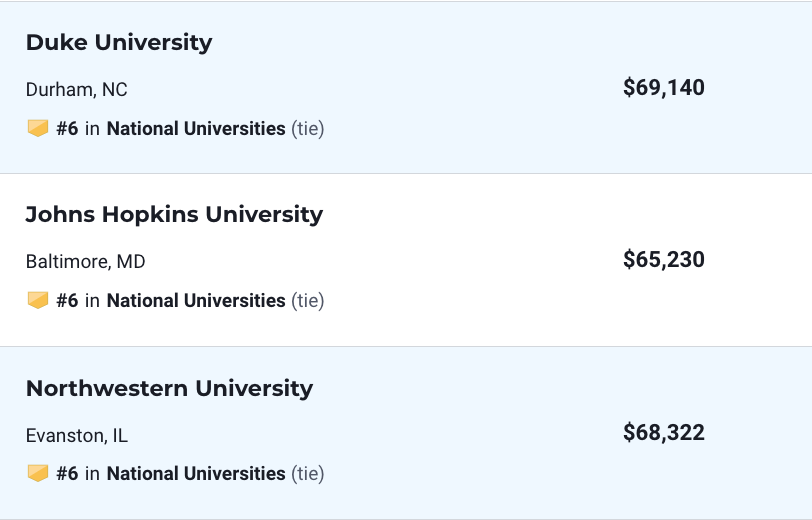Select the $68,322 tuition figure
This screenshot has height=520, width=812.
[664, 432]
